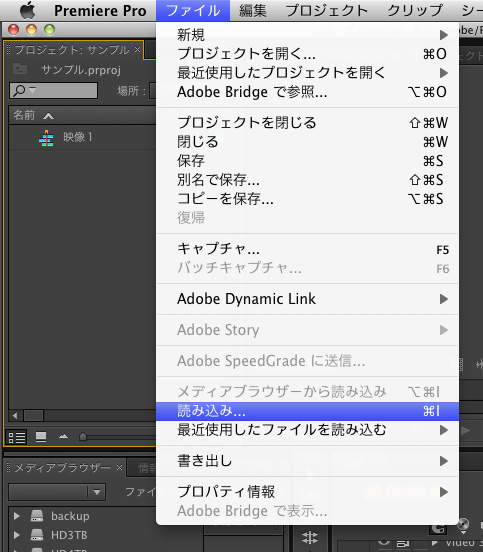
Task: Open the プロジェクト menu
Action: (x=327, y=11)
